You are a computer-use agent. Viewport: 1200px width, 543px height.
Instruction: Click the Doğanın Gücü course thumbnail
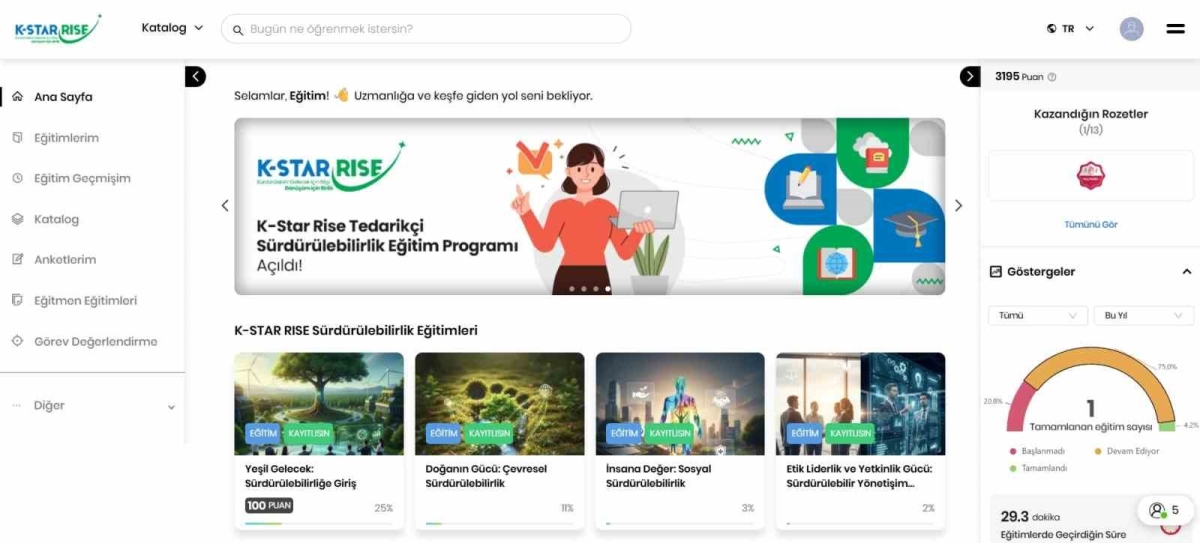pyautogui.click(x=499, y=403)
